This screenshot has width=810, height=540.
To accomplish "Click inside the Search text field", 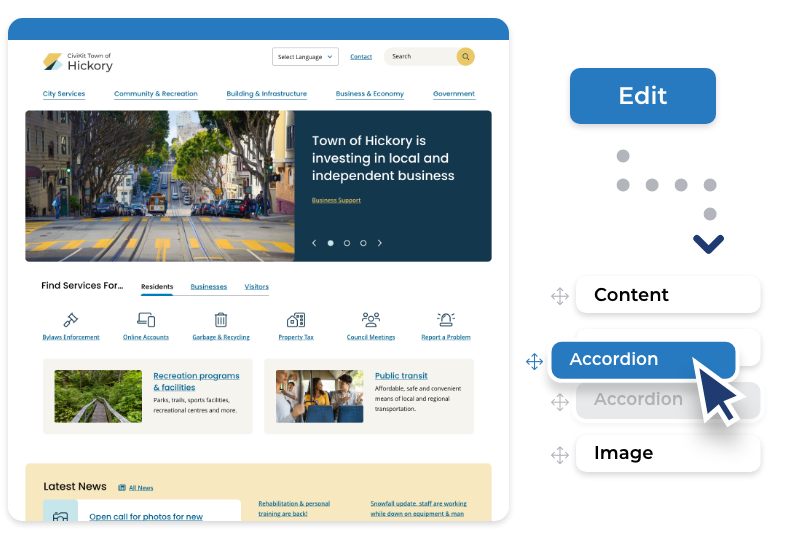I will click(420, 57).
